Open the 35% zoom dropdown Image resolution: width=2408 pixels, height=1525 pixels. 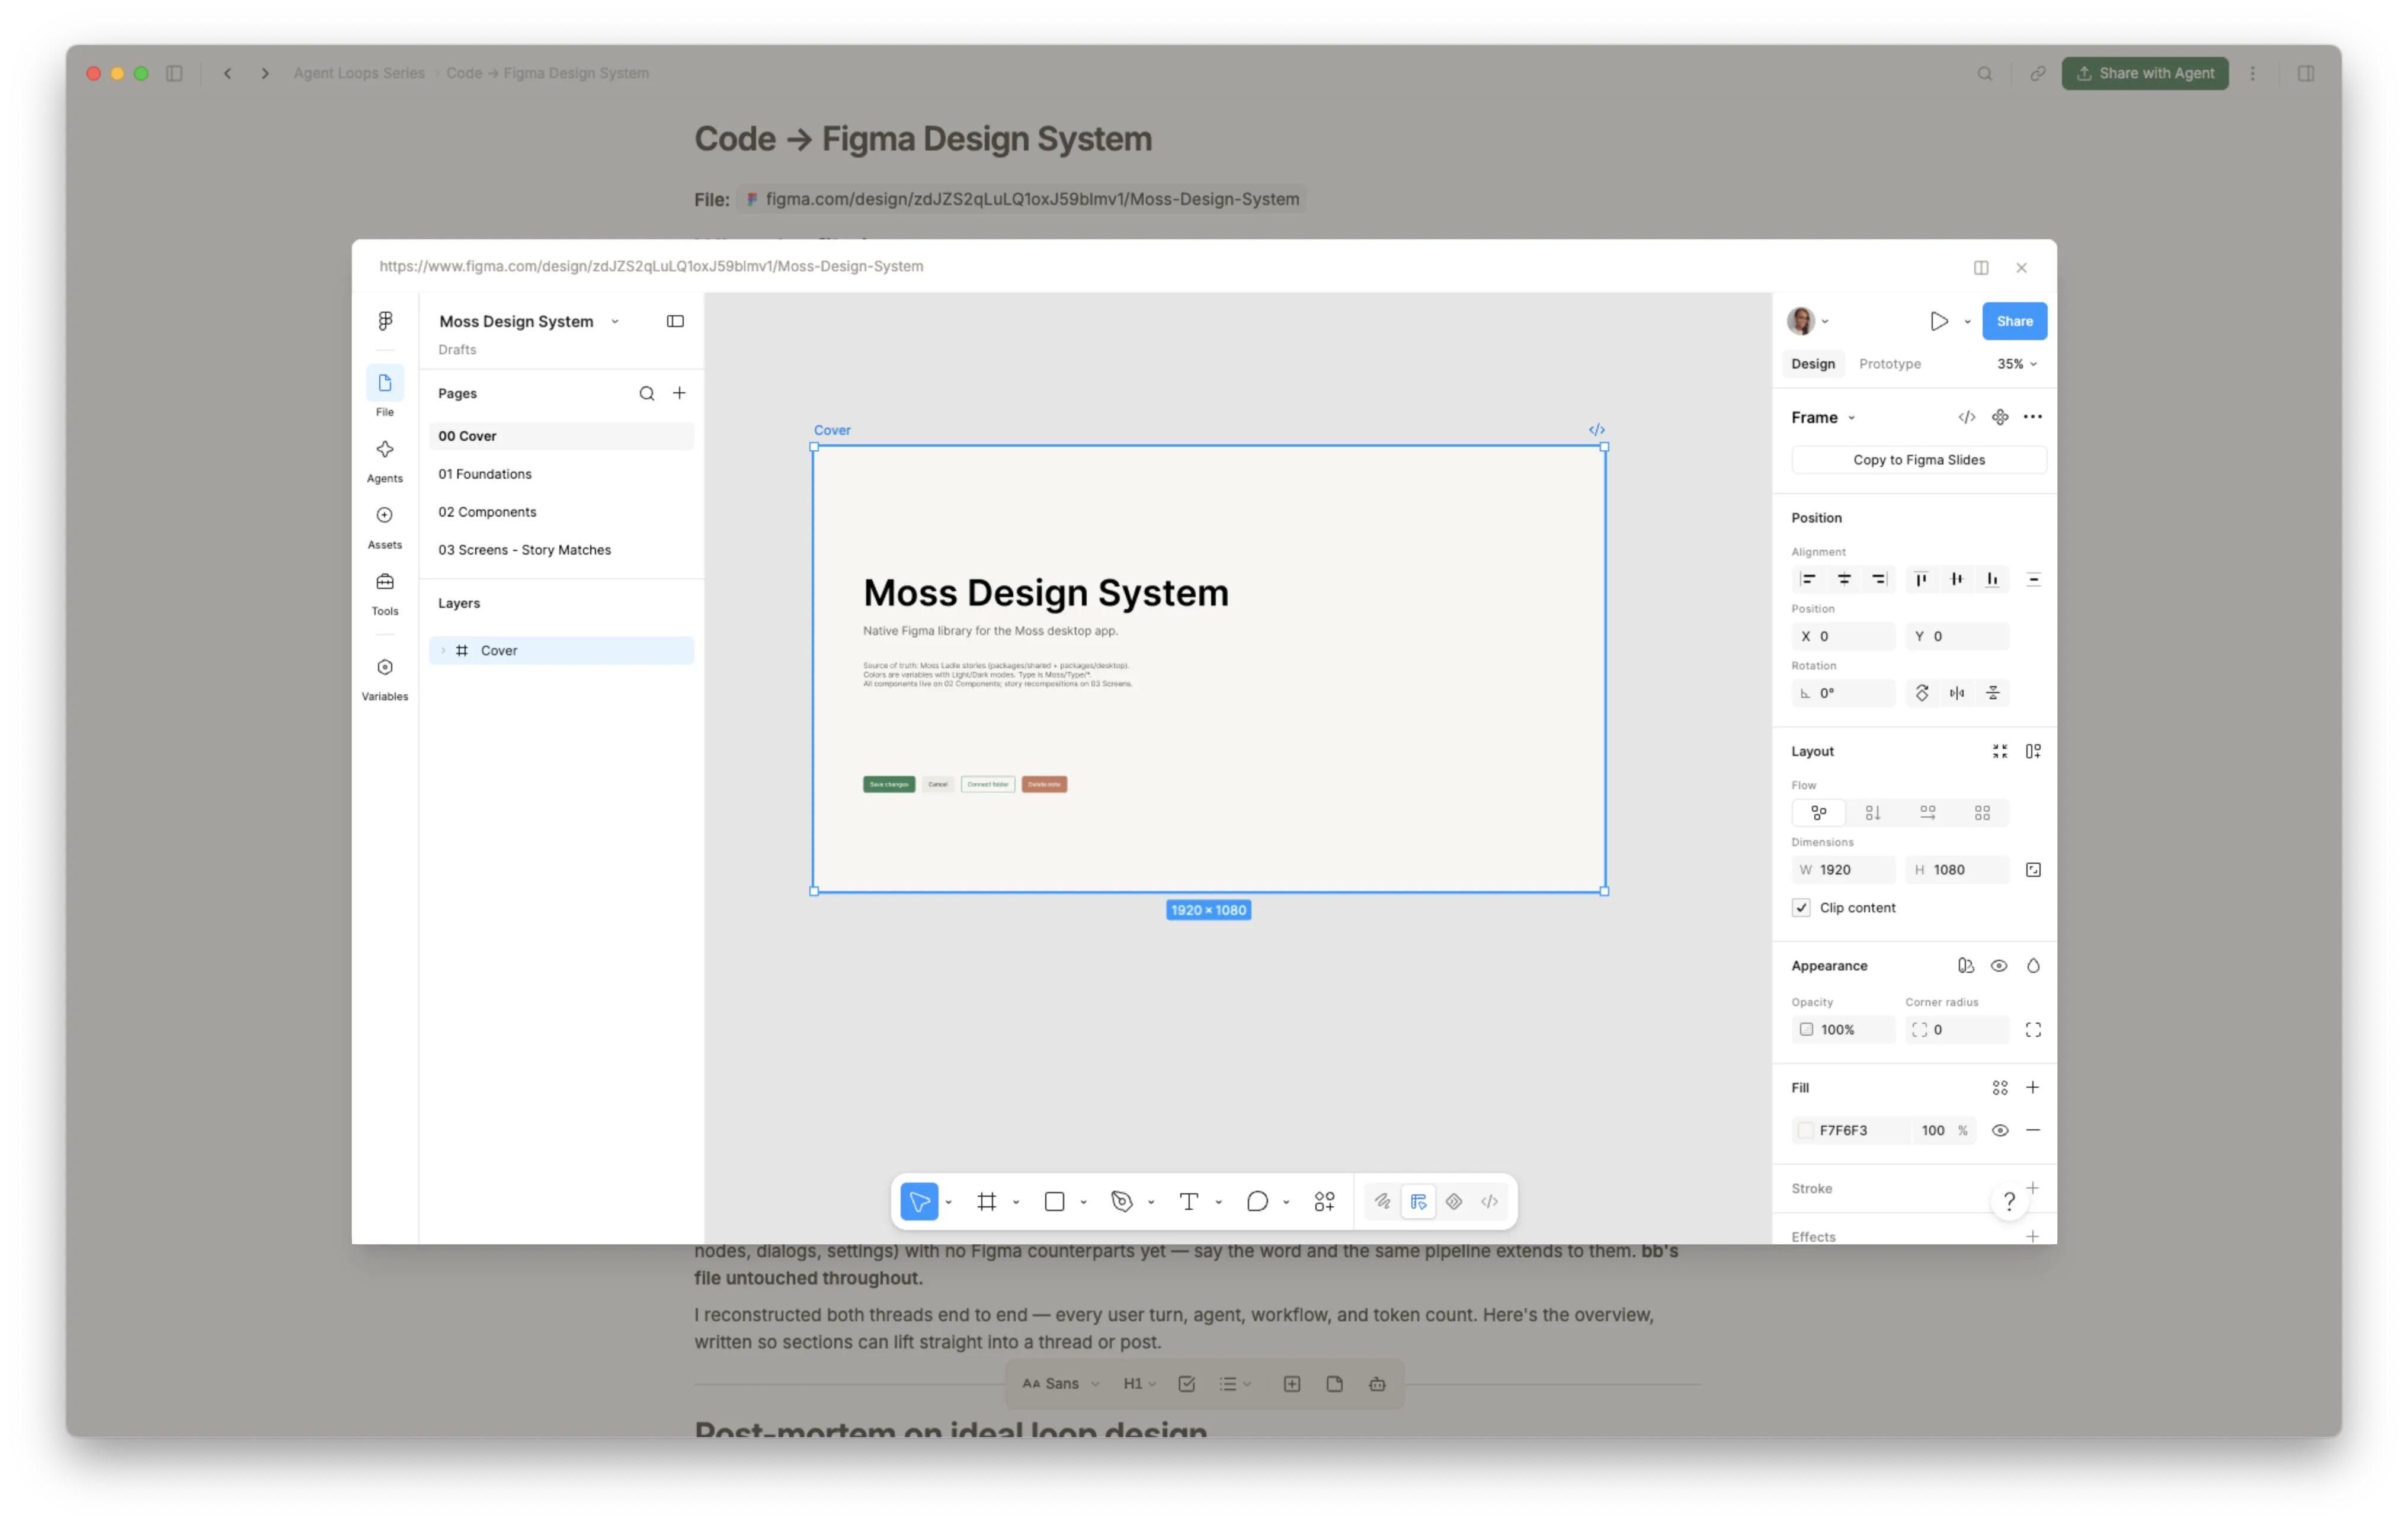[x=2016, y=364]
